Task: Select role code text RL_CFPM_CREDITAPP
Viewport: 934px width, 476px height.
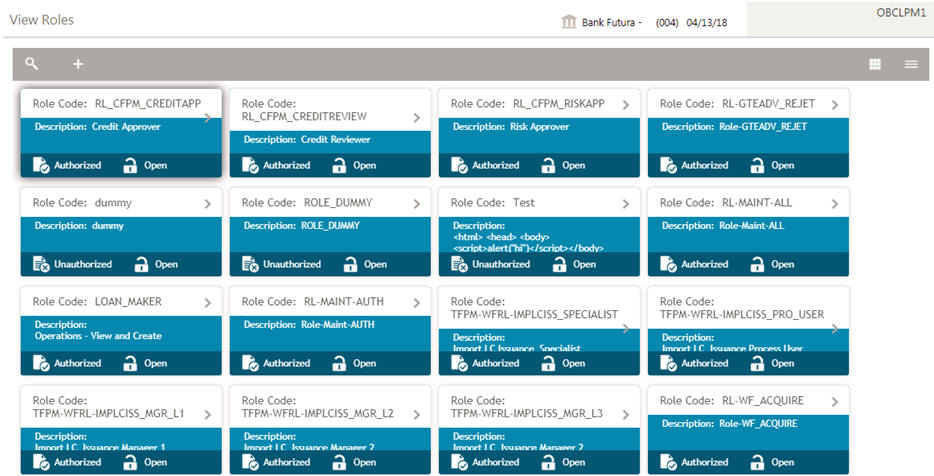Action: coord(148,103)
